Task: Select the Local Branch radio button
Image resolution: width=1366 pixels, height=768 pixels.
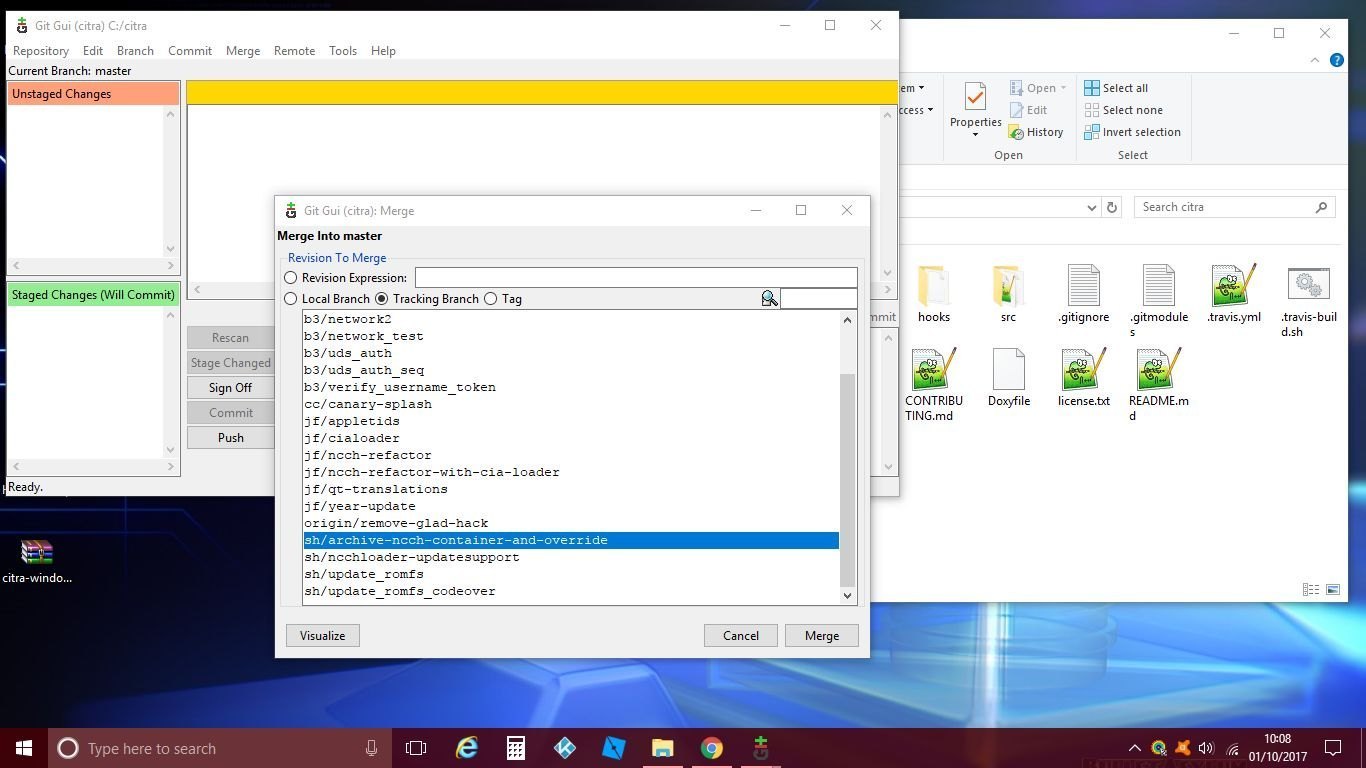Action: pyautogui.click(x=291, y=299)
